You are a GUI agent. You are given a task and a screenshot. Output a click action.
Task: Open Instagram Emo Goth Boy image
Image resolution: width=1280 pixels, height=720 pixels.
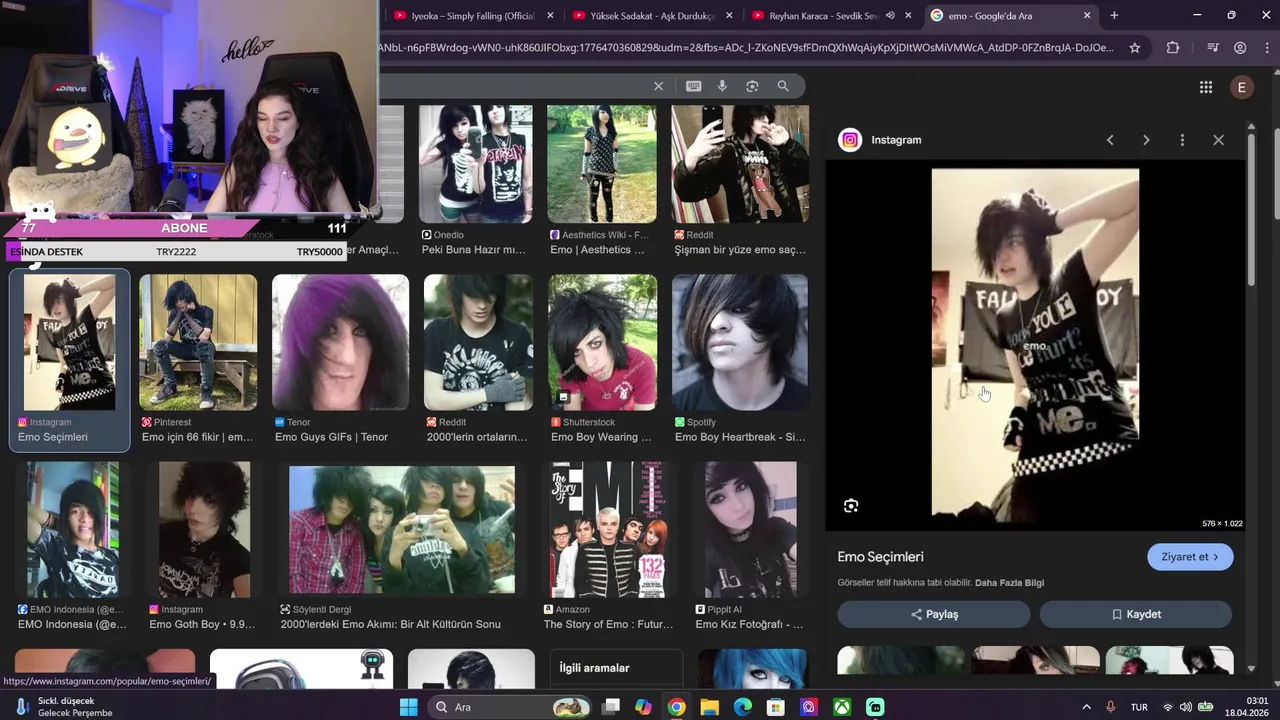pyautogui.click(x=204, y=530)
